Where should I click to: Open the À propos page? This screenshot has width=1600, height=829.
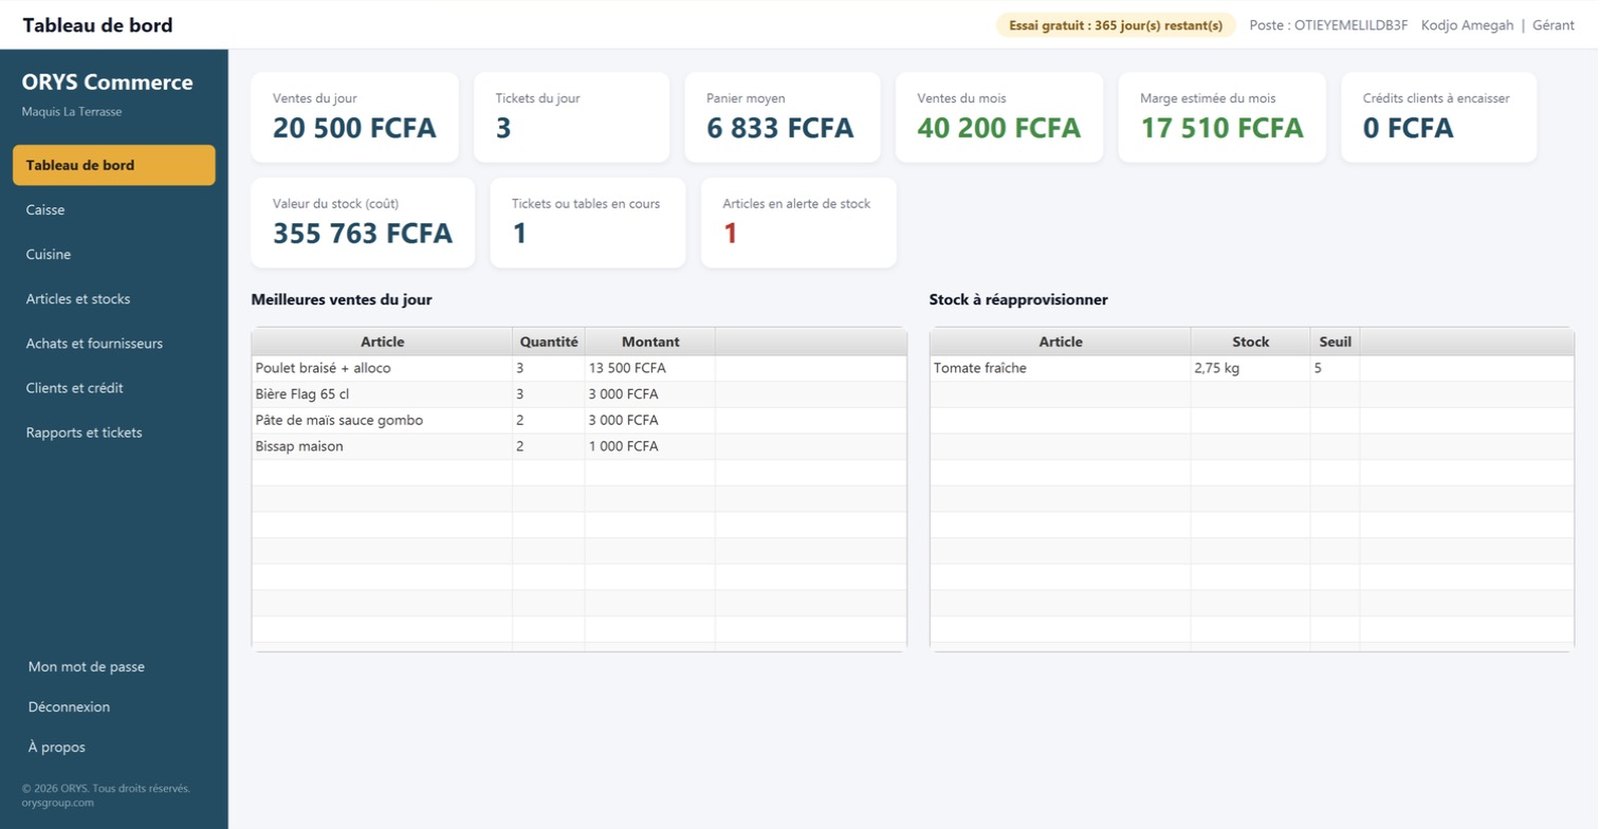point(57,747)
